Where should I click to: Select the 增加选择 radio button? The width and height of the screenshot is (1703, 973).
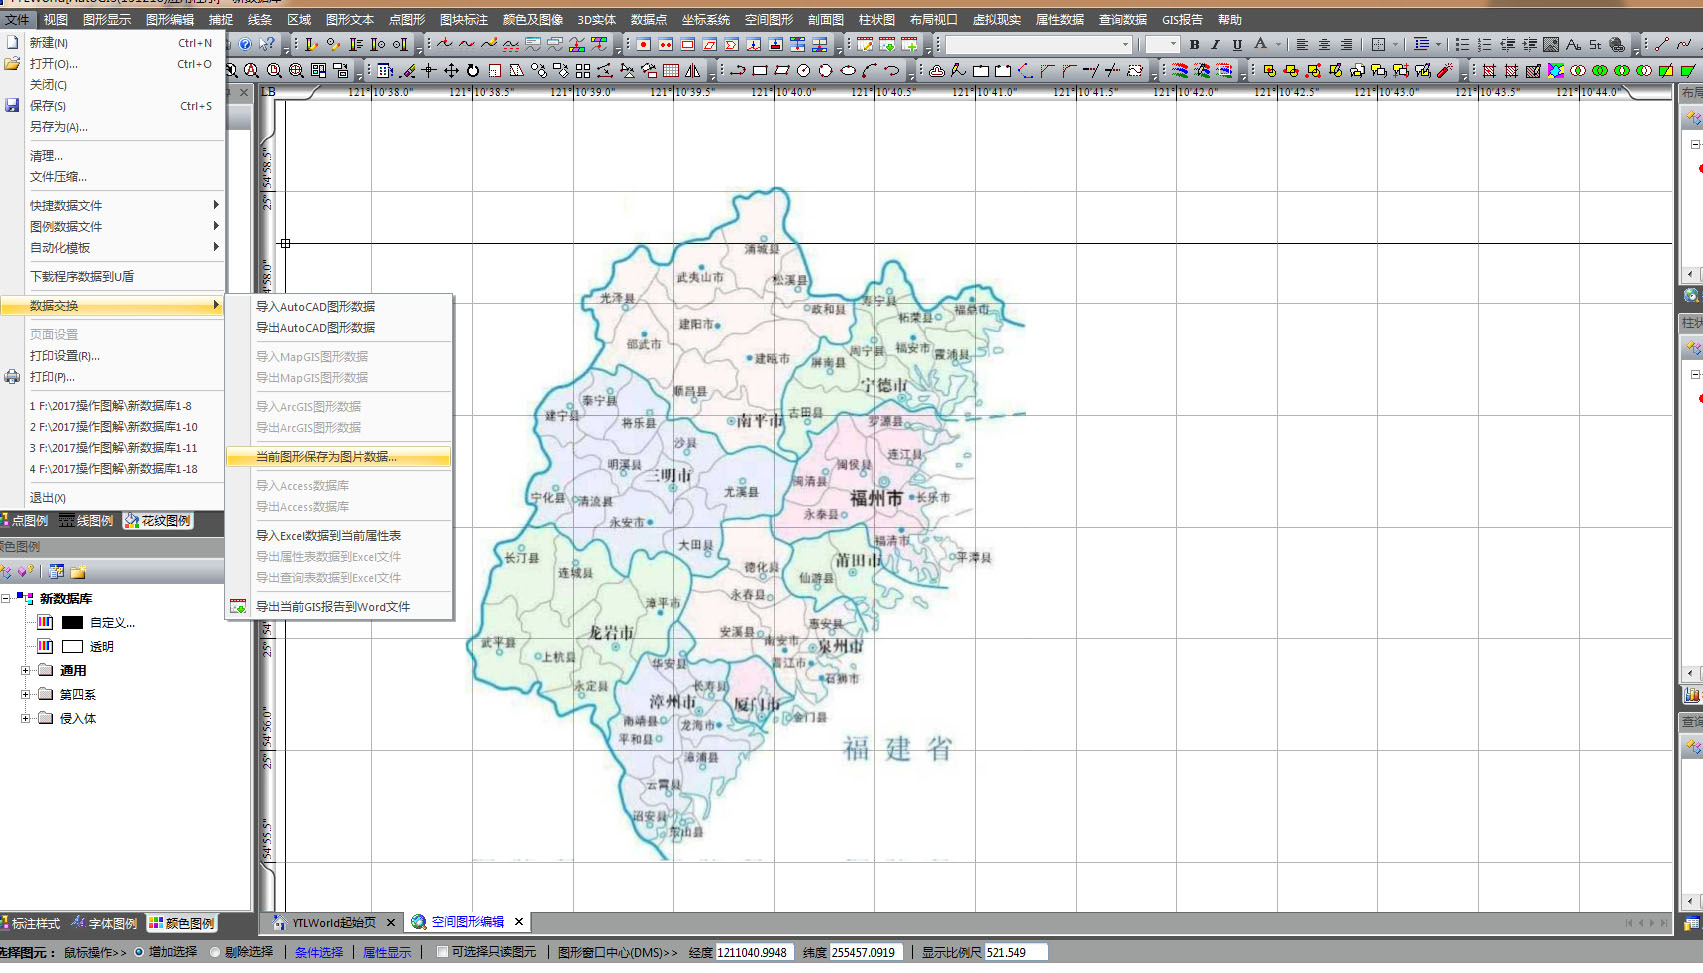coord(139,952)
